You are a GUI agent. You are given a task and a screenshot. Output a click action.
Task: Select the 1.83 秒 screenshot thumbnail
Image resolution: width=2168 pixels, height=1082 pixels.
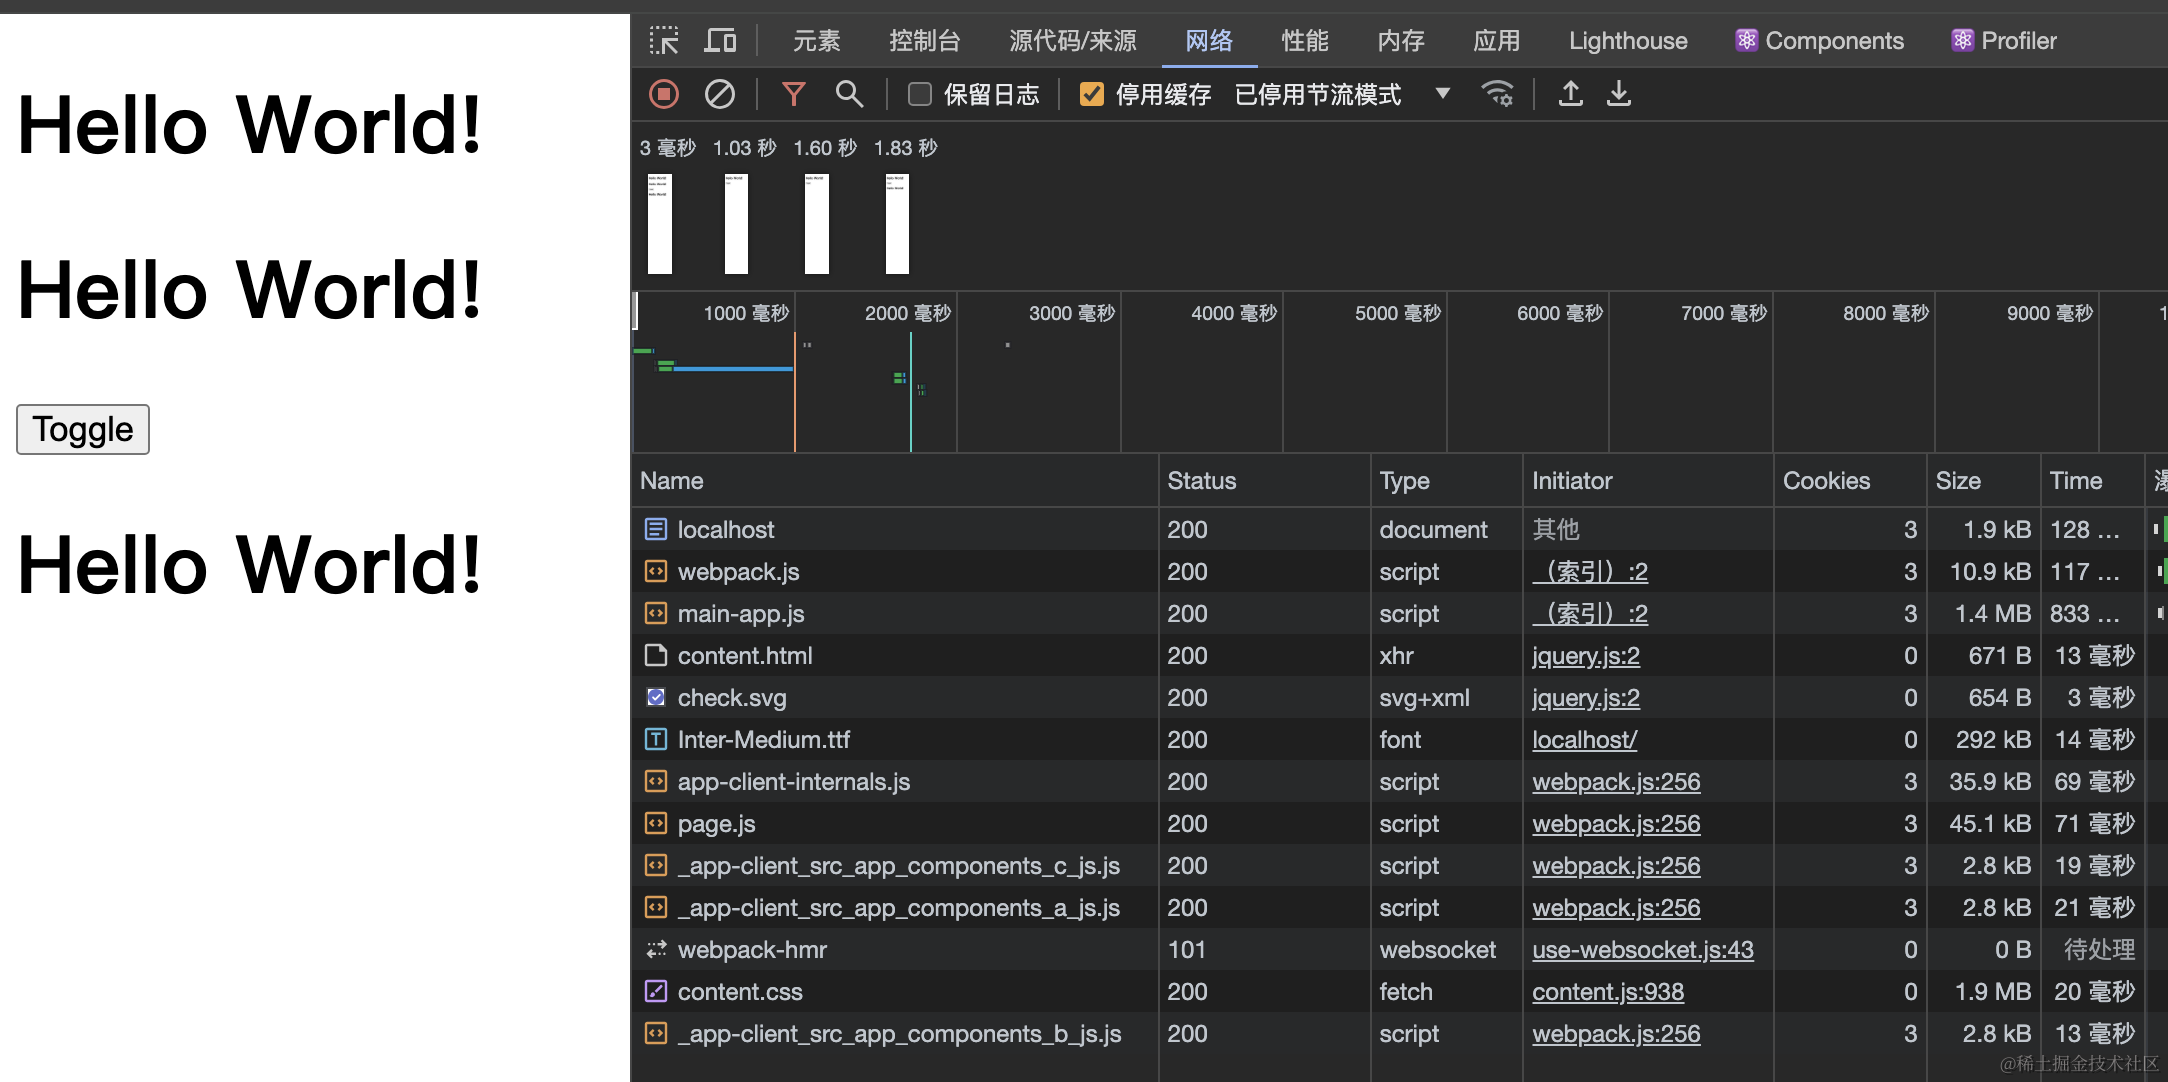tap(897, 223)
